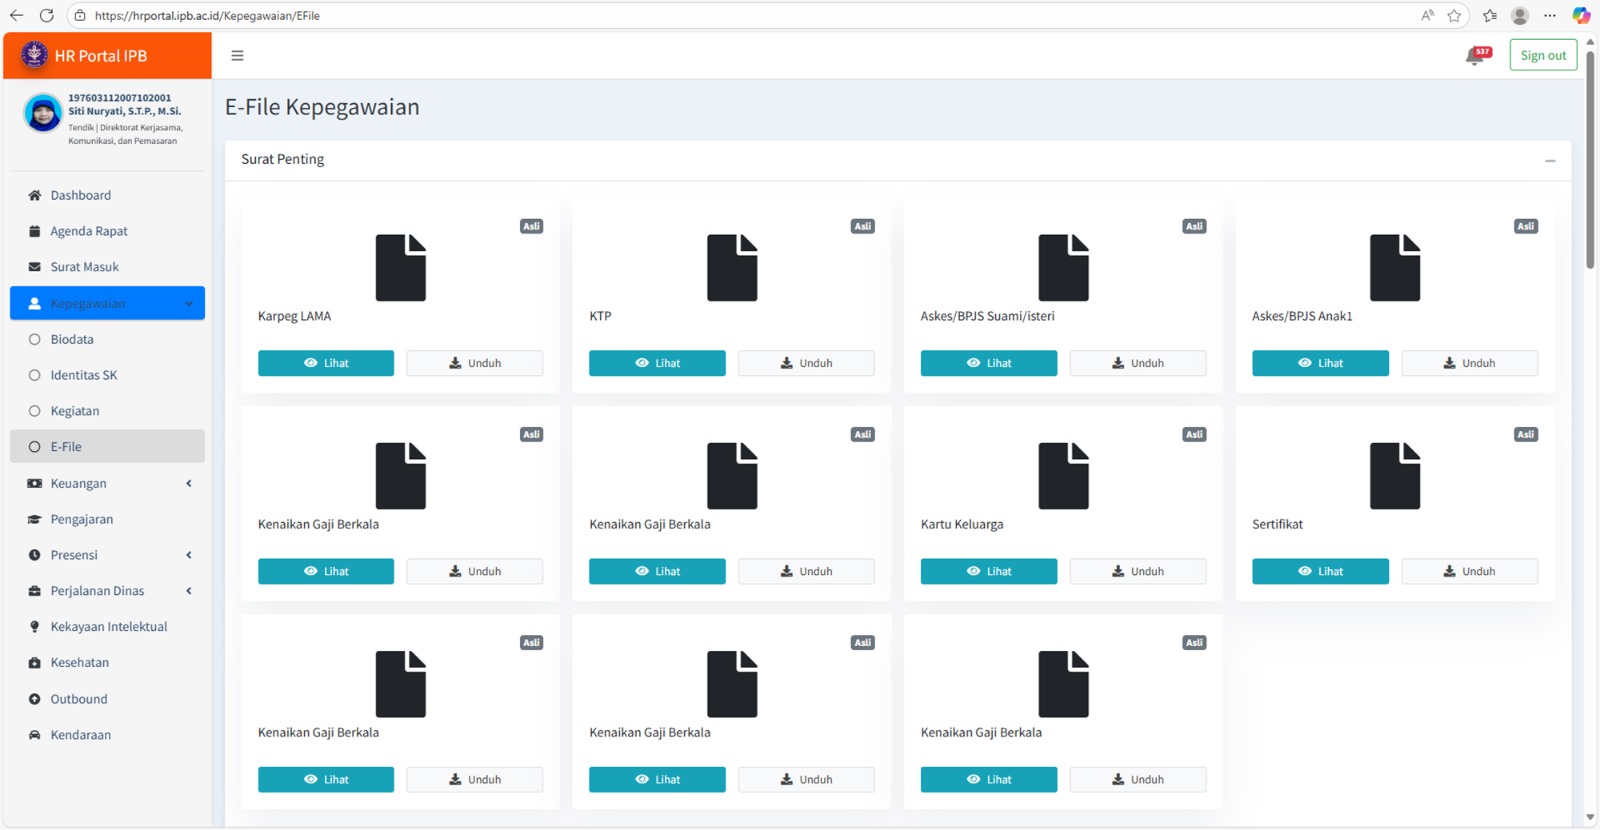The height and width of the screenshot is (830, 1600).
Task: Select Biodata in the sidebar submenu
Action: 72,339
